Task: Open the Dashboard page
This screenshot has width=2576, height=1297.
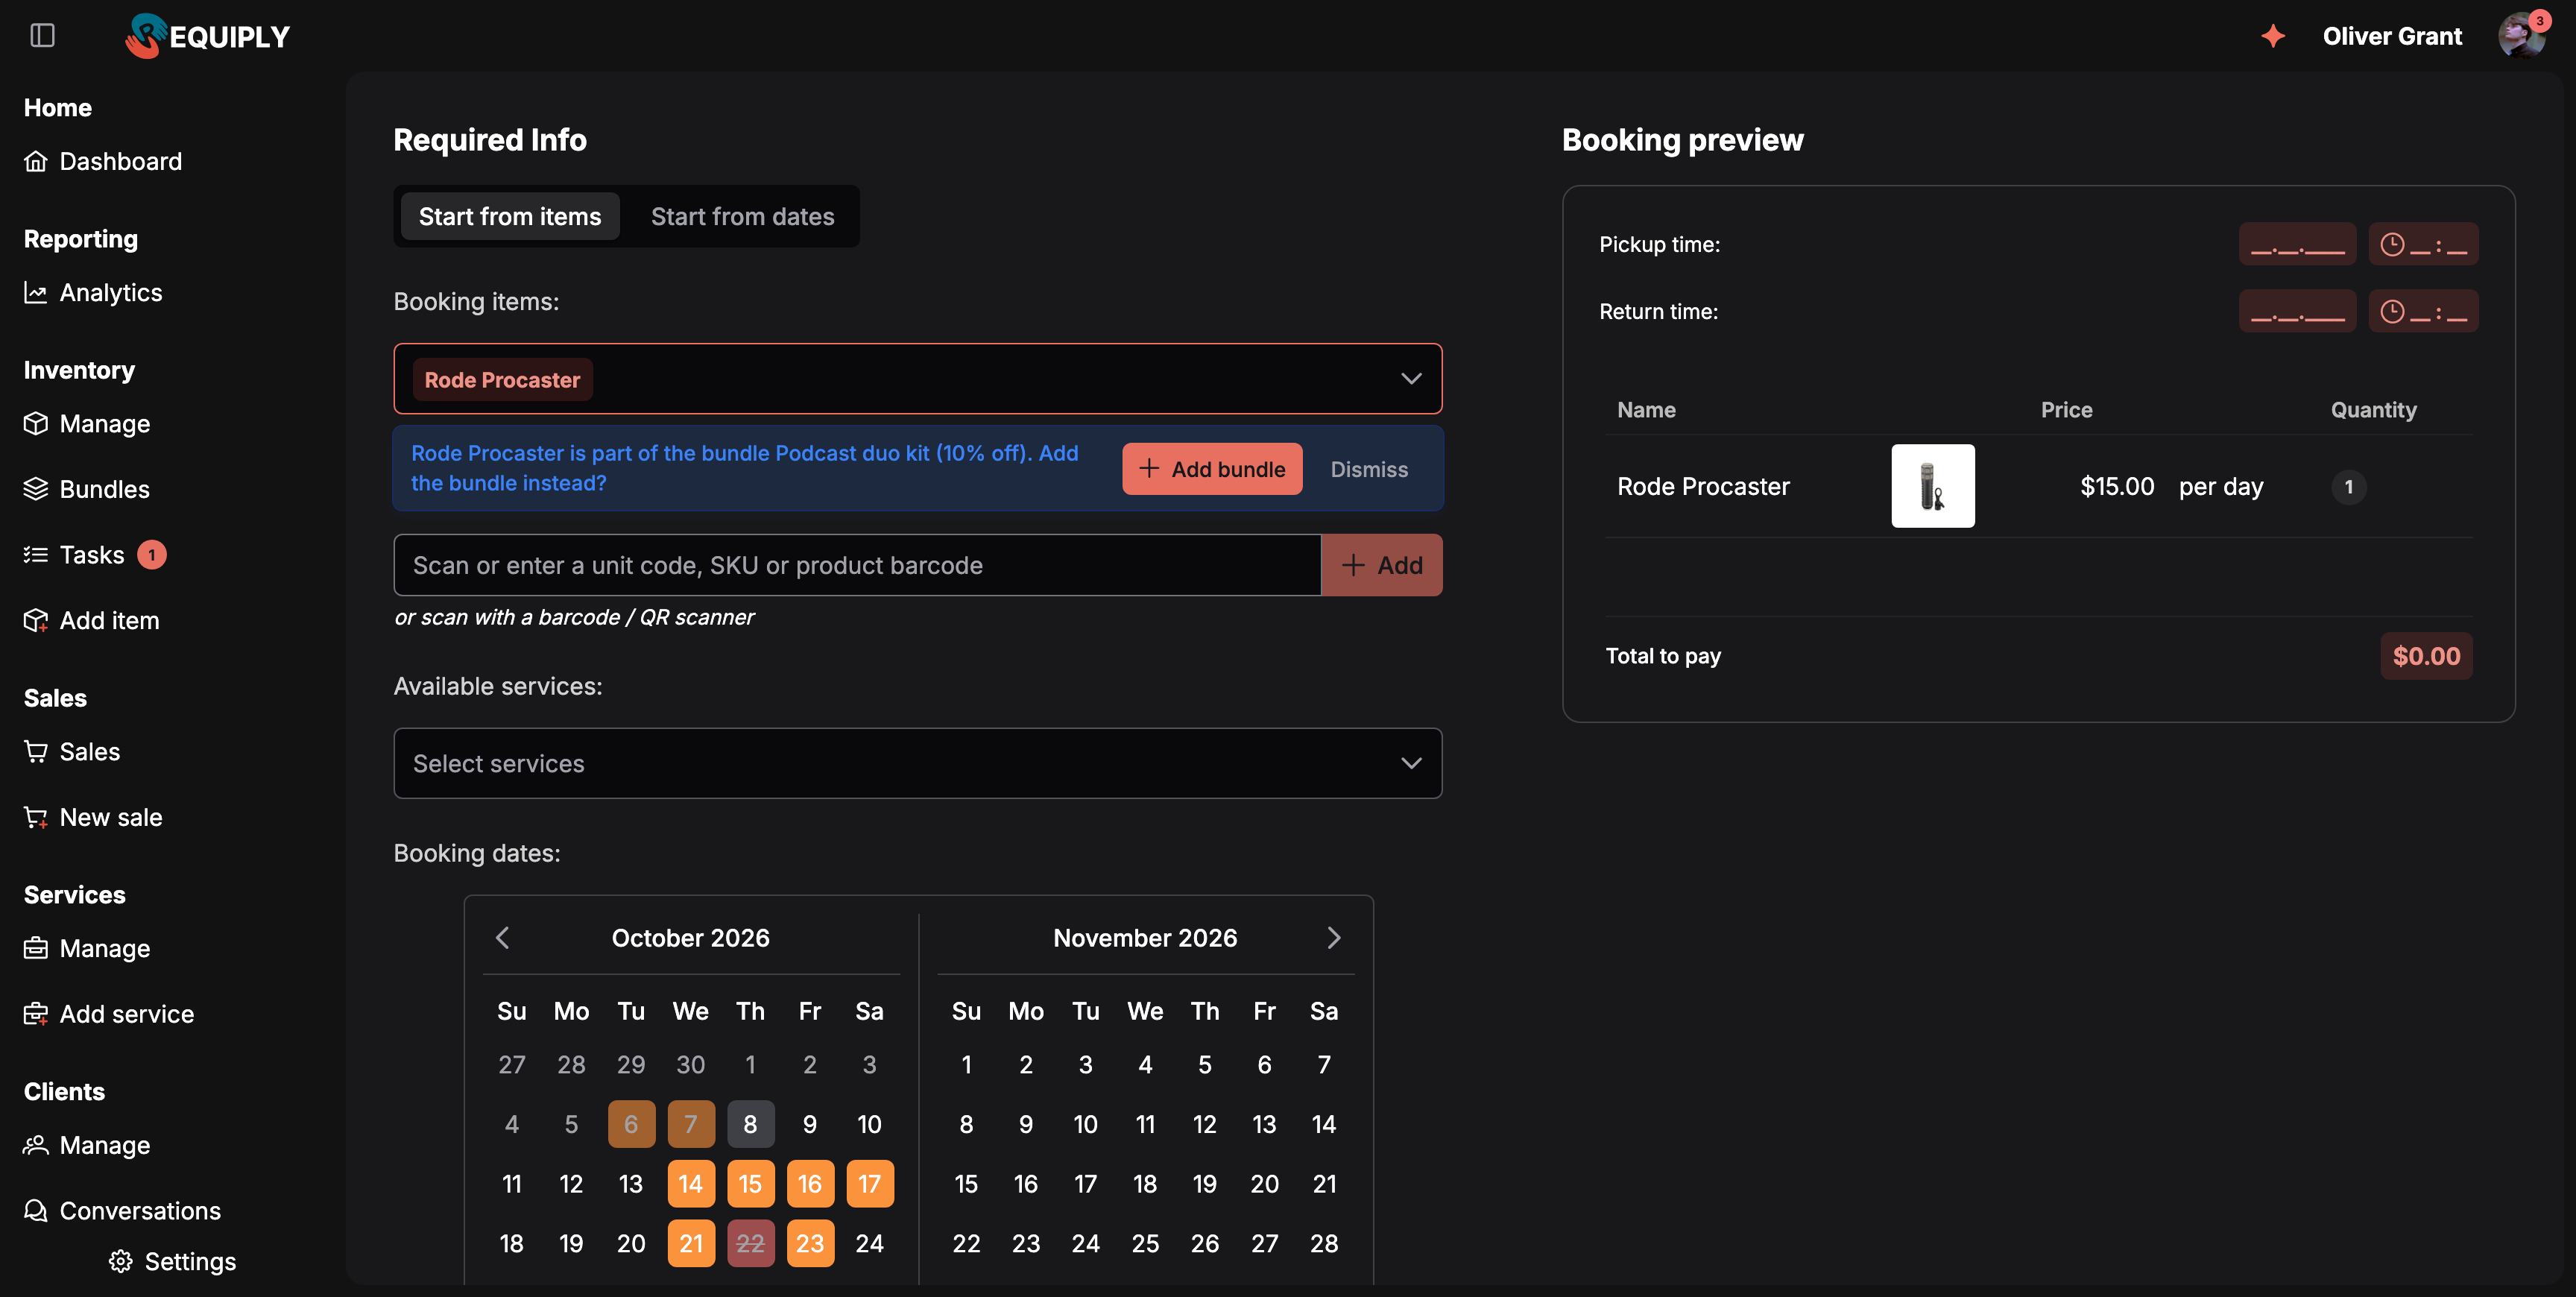Action: [x=103, y=161]
